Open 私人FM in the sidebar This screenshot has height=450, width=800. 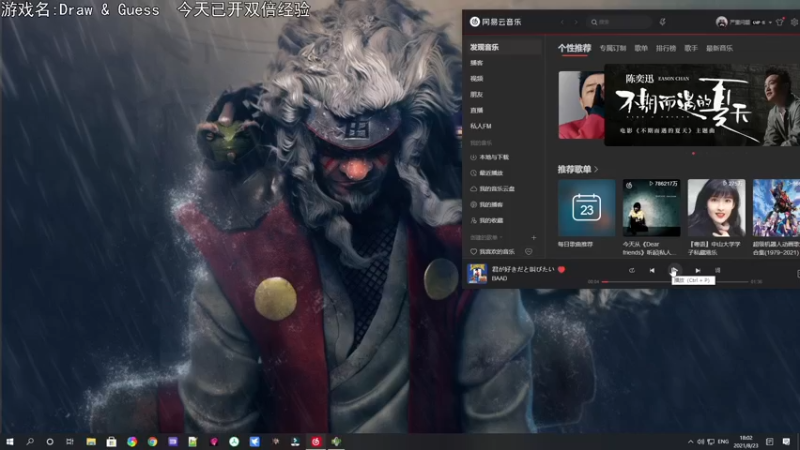coord(481,126)
